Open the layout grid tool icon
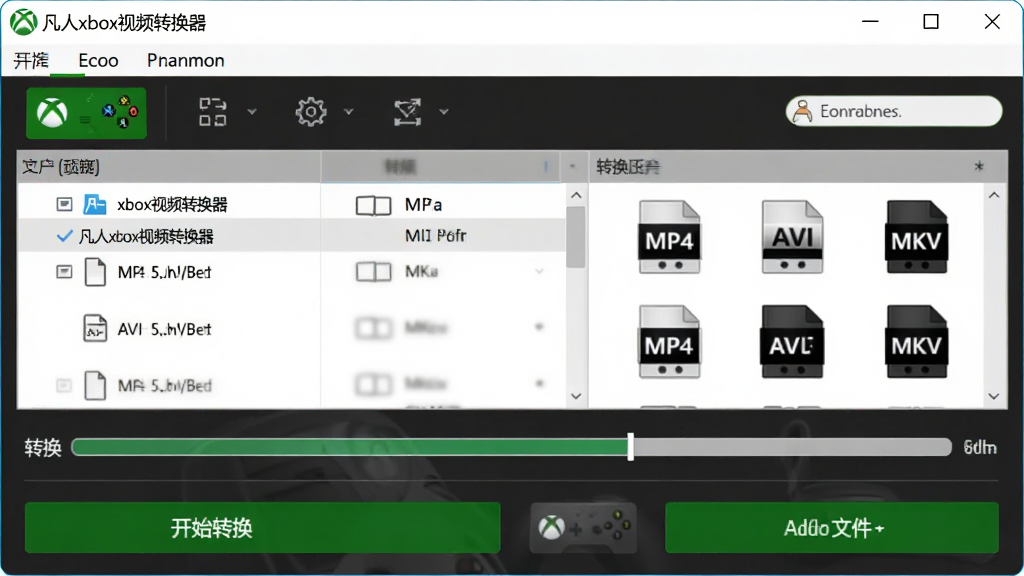 click(x=213, y=112)
